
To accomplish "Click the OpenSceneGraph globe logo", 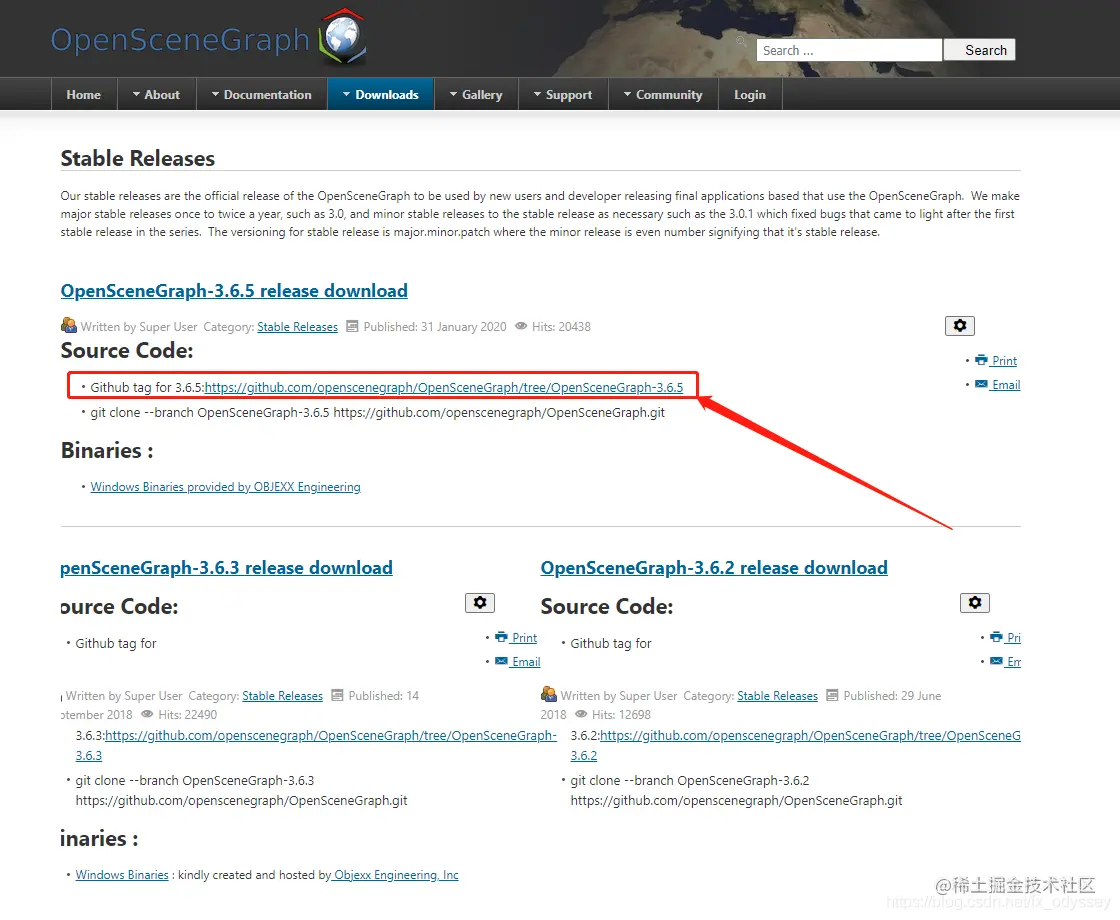I will (x=343, y=35).
